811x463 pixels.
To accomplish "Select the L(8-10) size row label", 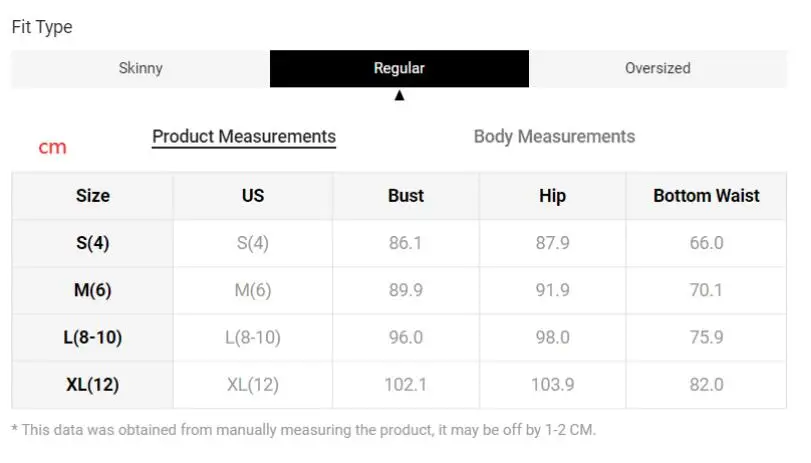I will tap(93, 338).
